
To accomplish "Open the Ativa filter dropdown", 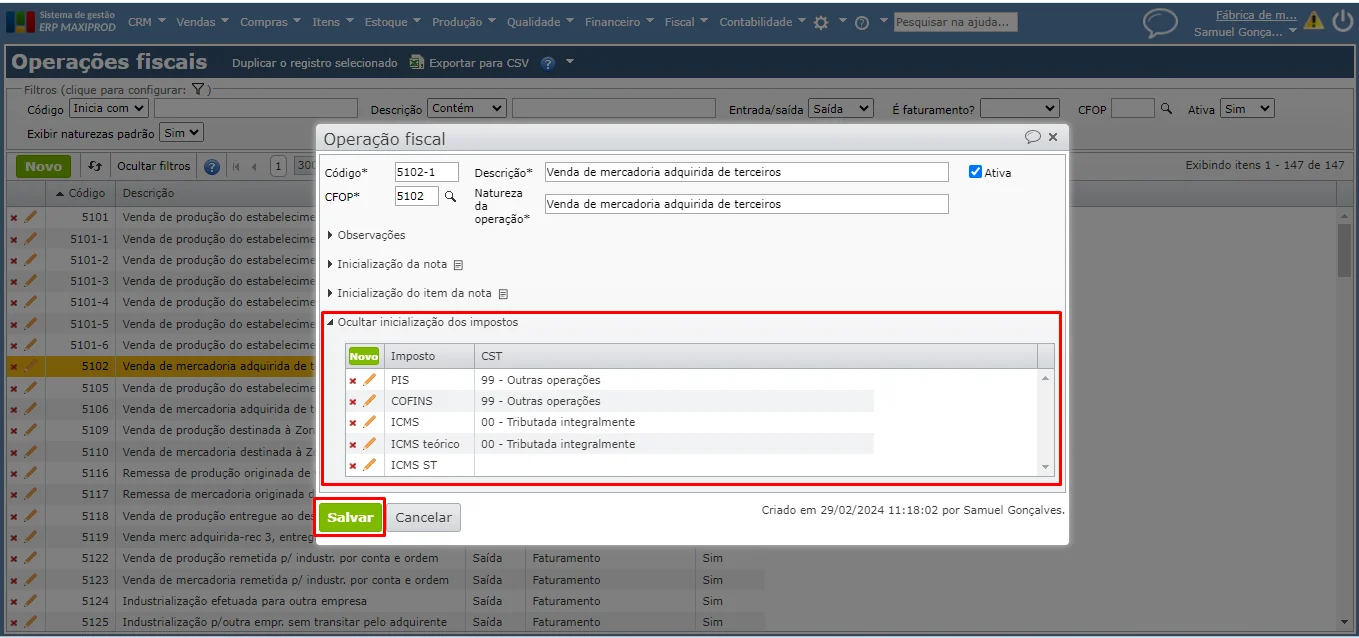I will [x=1247, y=108].
